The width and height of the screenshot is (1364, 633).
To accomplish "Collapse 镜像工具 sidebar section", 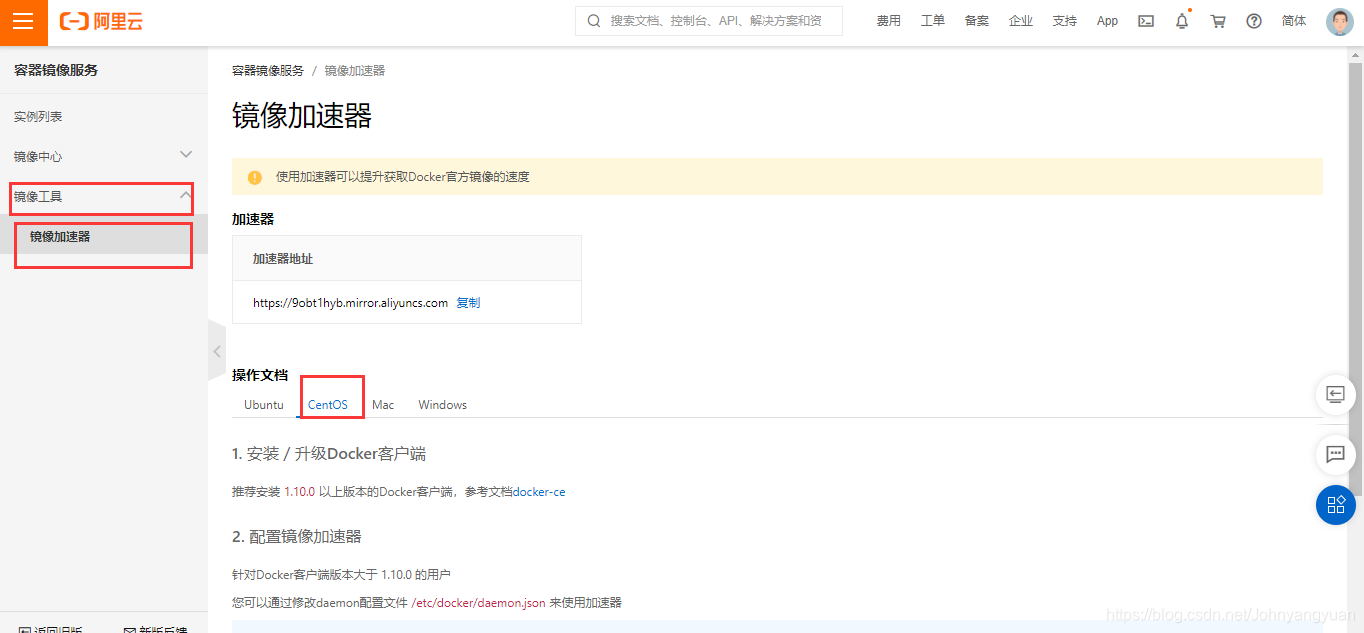I will point(186,195).
